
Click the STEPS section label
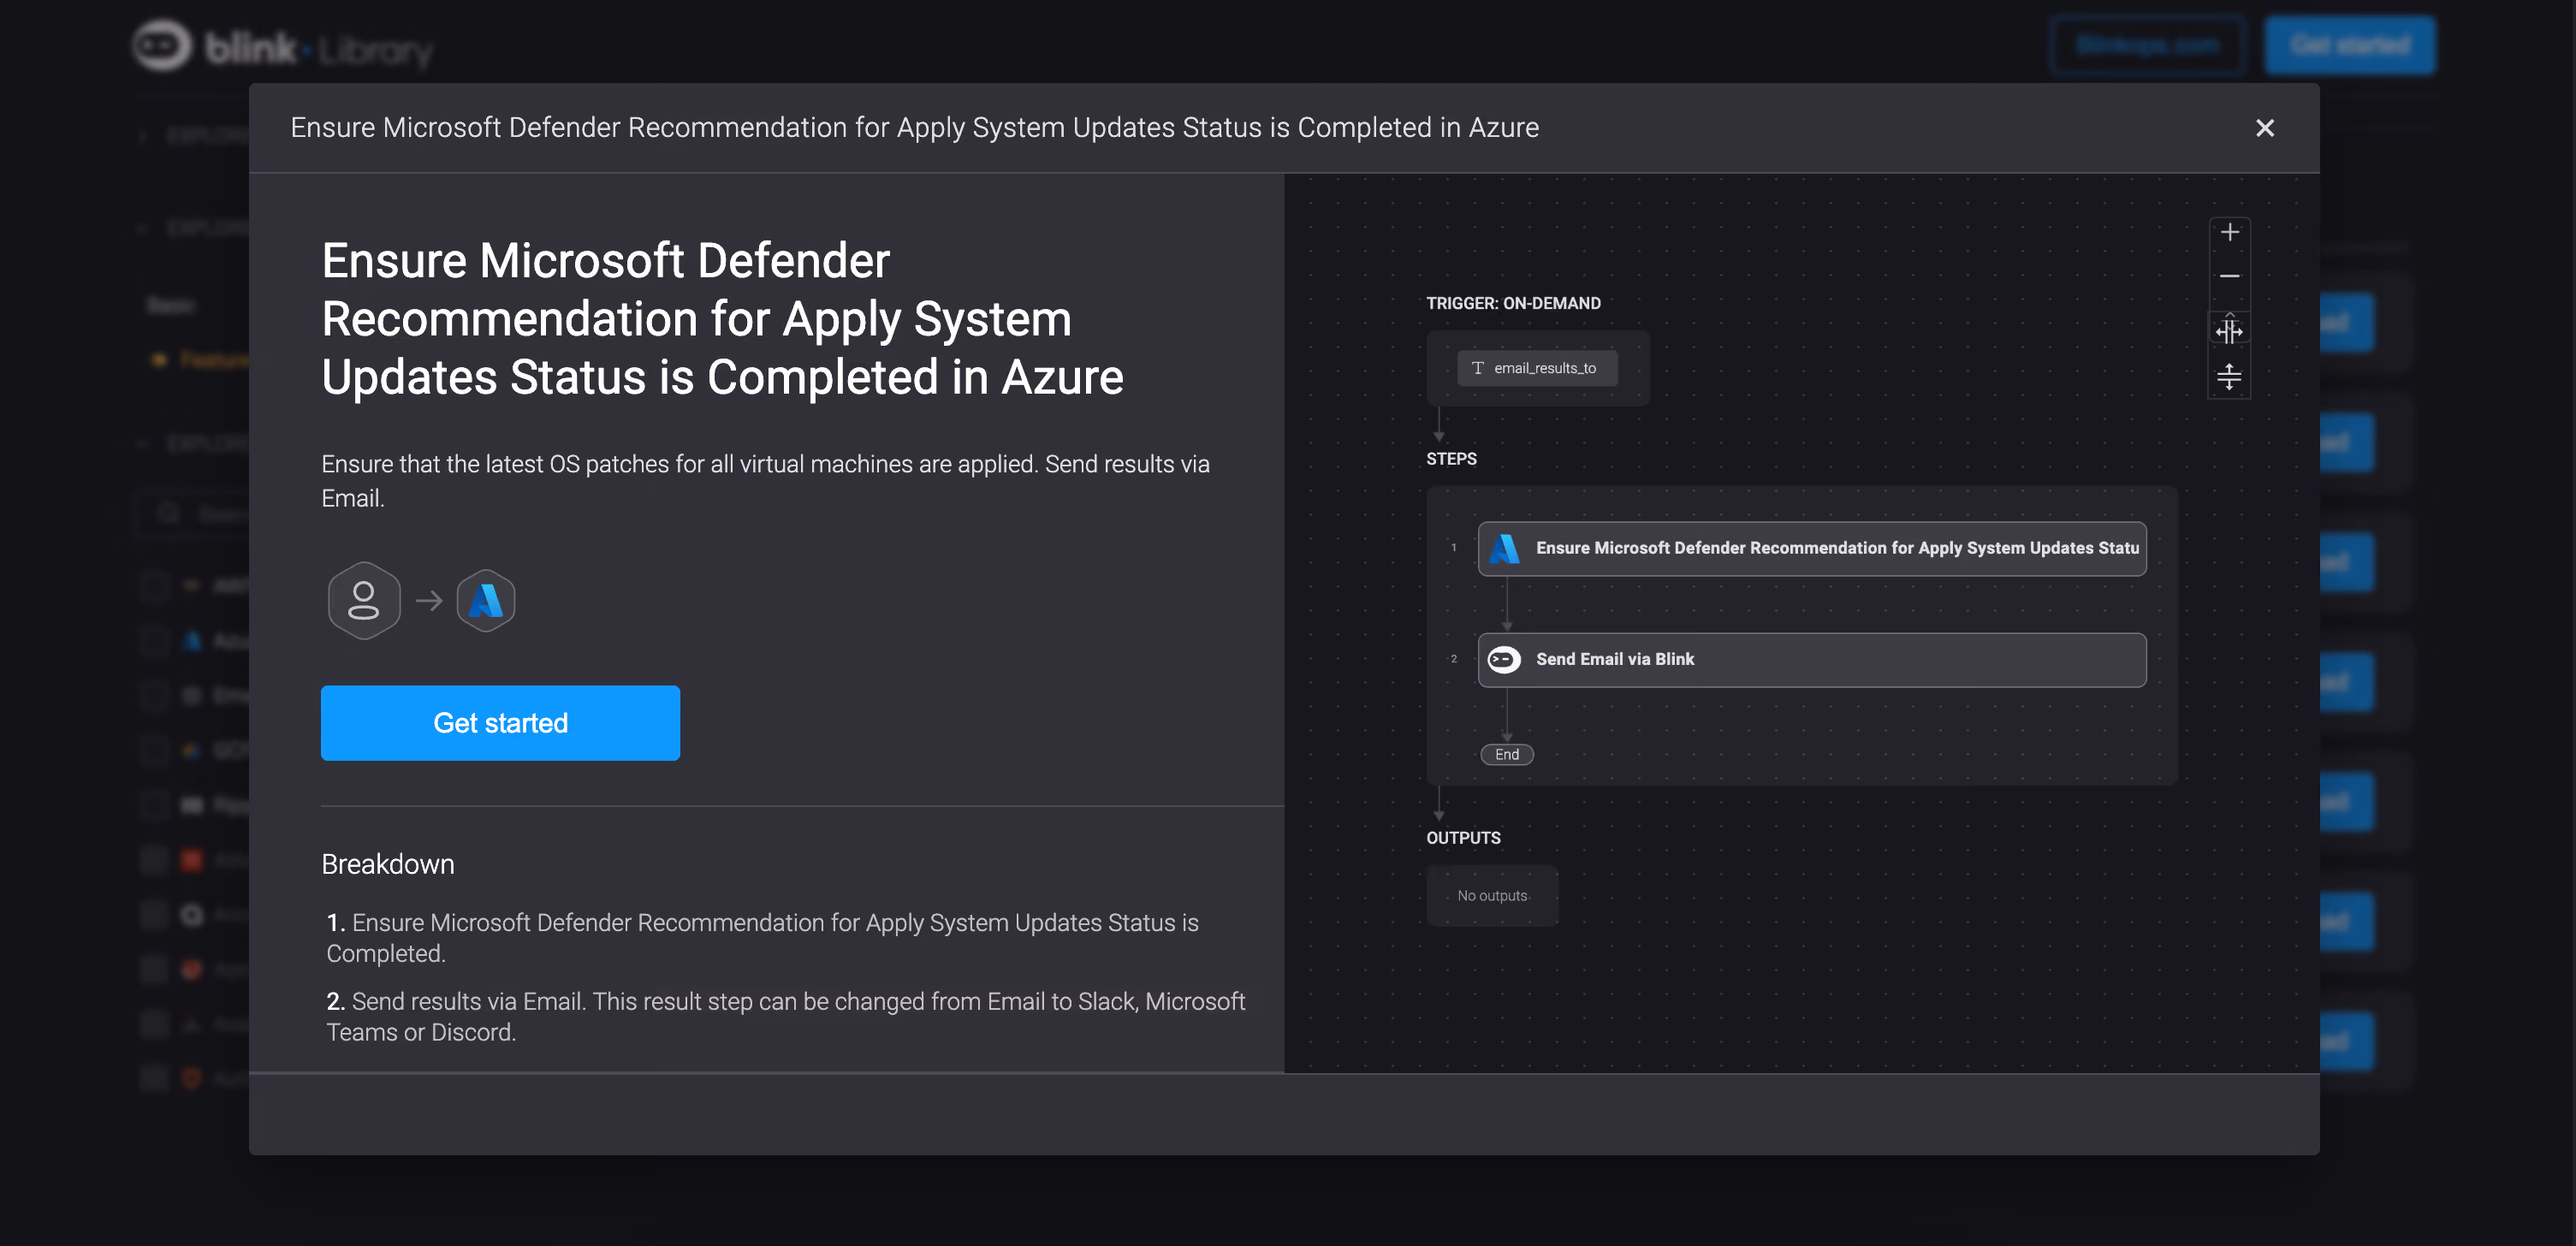[1451, 459]
